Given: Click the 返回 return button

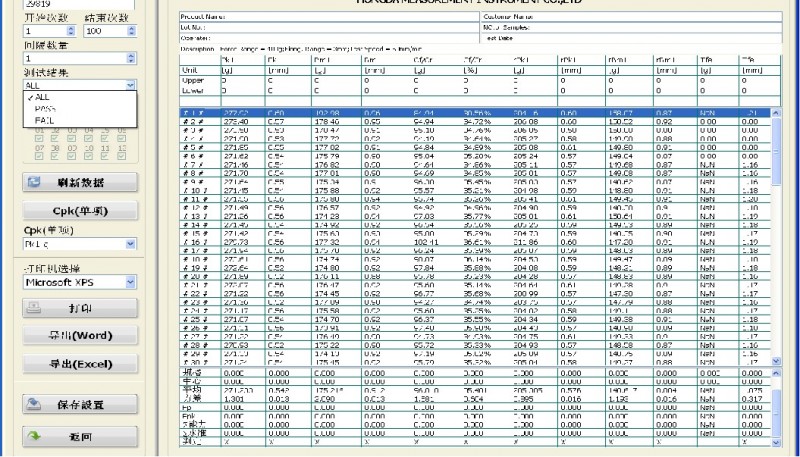Looking at the screenshot, I should point(80,437).
